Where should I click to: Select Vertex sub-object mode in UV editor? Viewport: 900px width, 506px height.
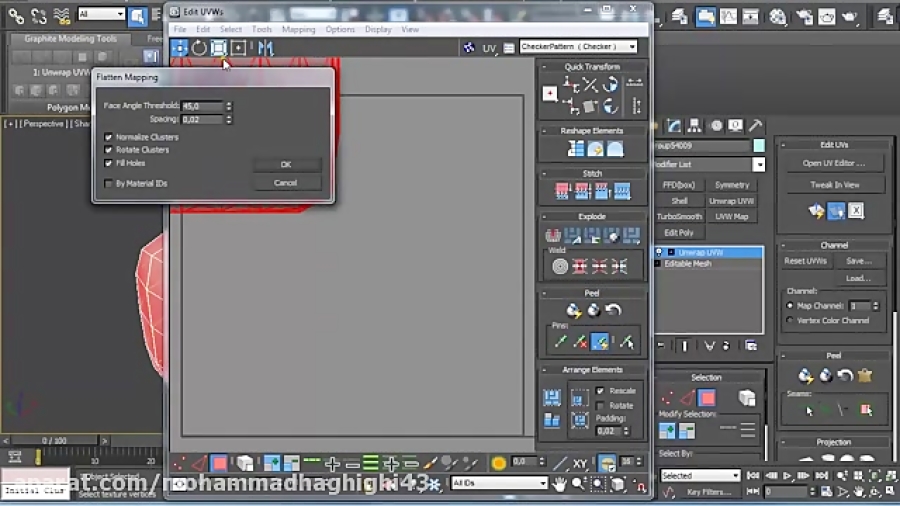179,463
